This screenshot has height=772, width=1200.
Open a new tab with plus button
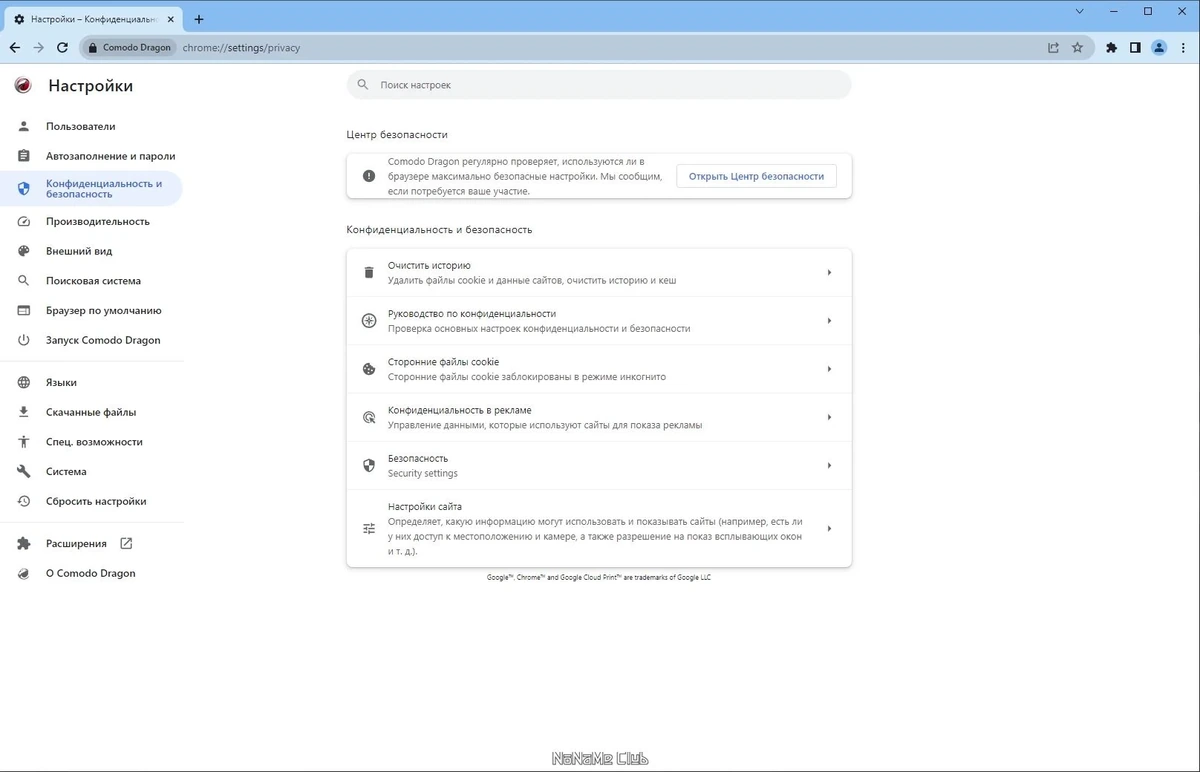click(x=199, y=19)
